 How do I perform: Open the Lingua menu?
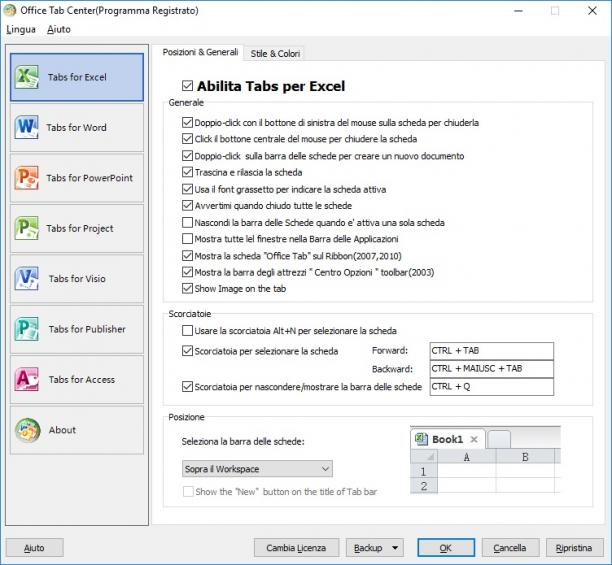click(21, 29)
